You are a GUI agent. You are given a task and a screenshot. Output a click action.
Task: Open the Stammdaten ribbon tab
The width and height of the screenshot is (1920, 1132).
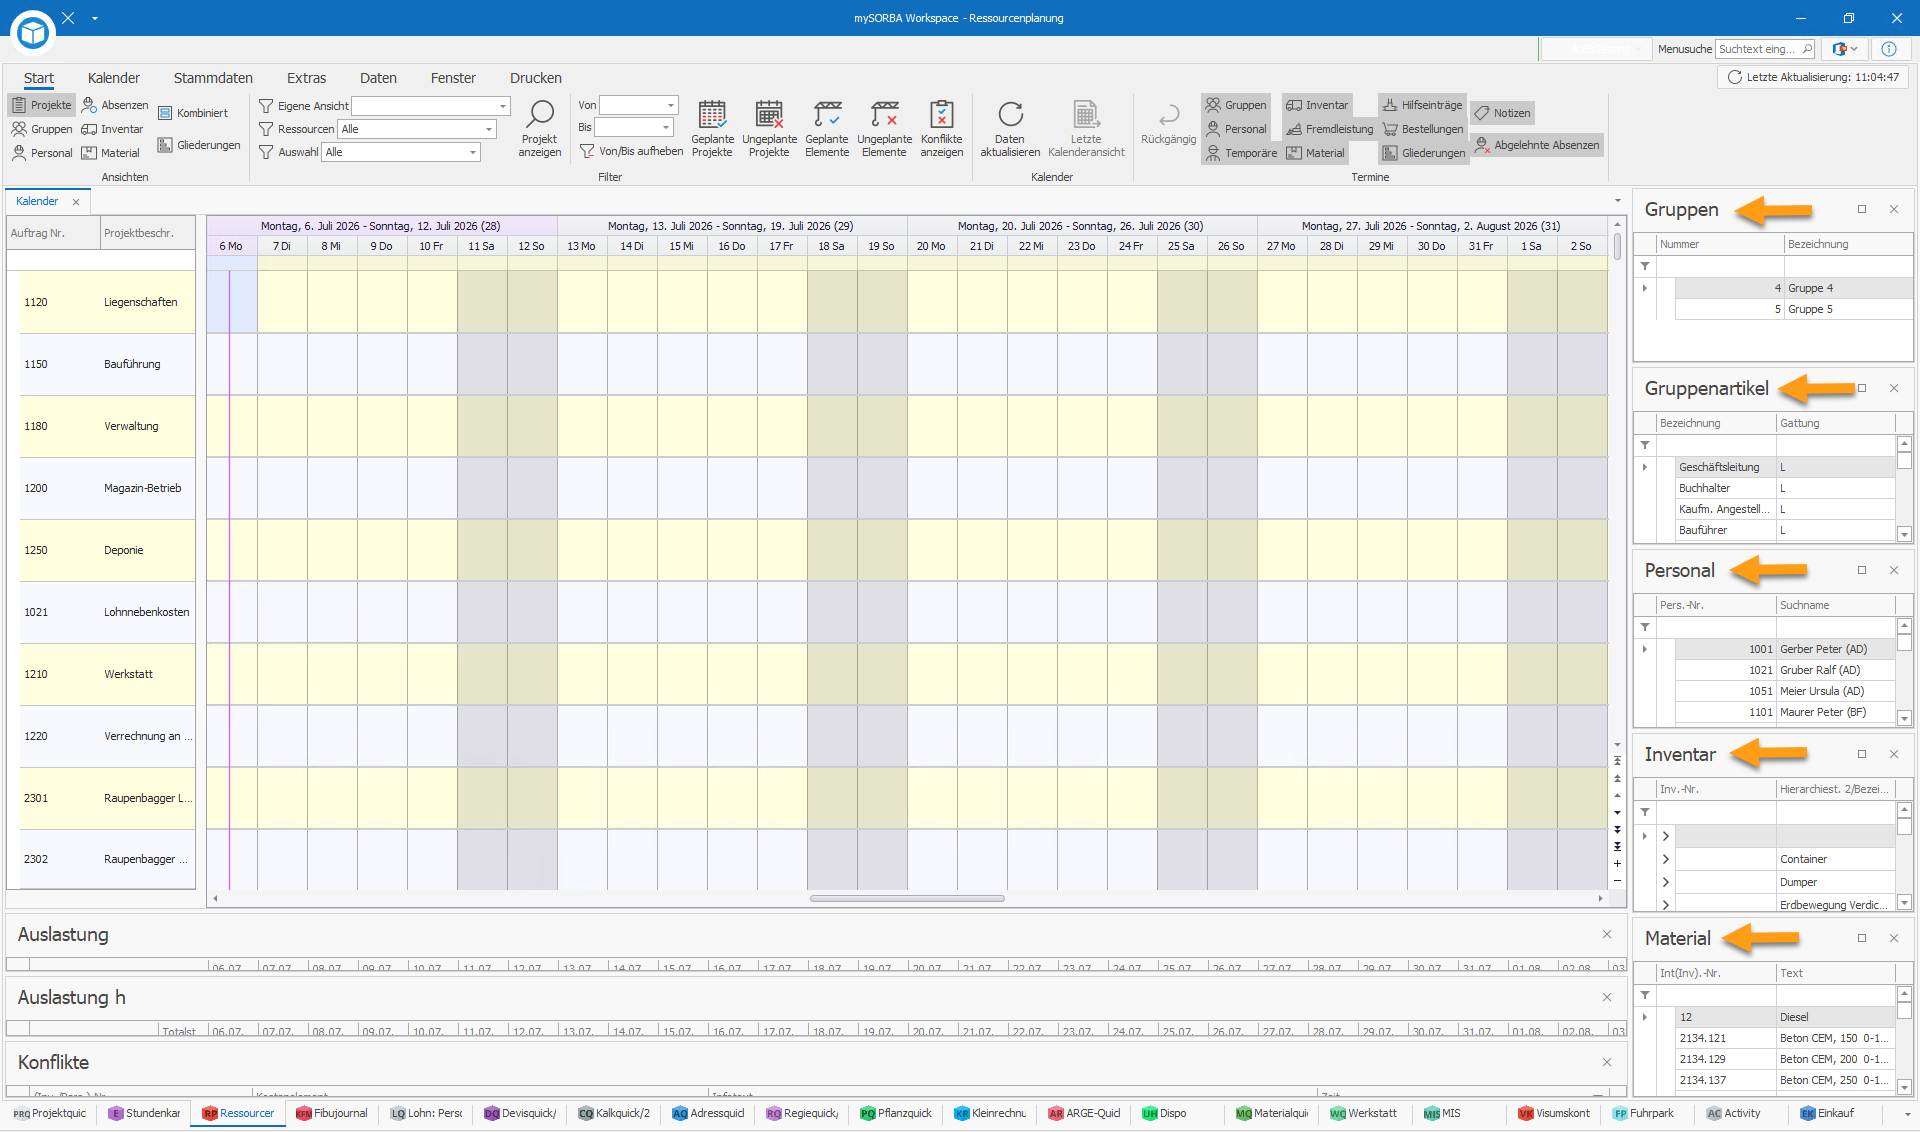[213, 78]
